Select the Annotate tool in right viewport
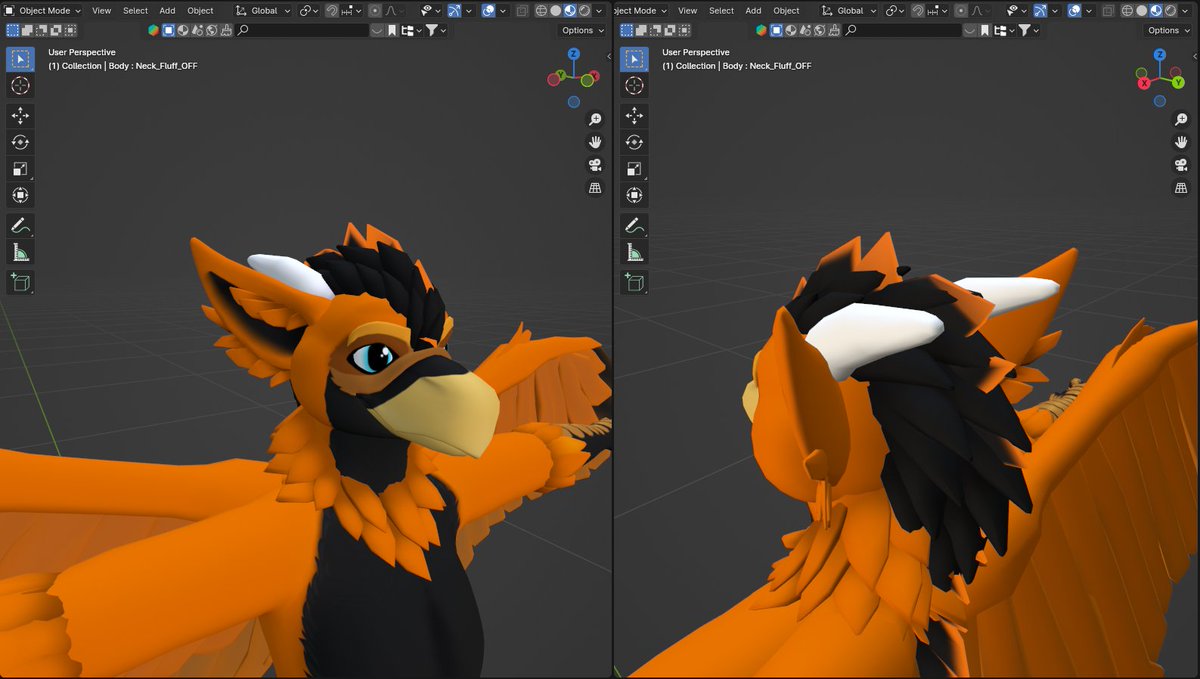Image resolution: width=1200 pixels, height=679 pixels. point(633,225)
